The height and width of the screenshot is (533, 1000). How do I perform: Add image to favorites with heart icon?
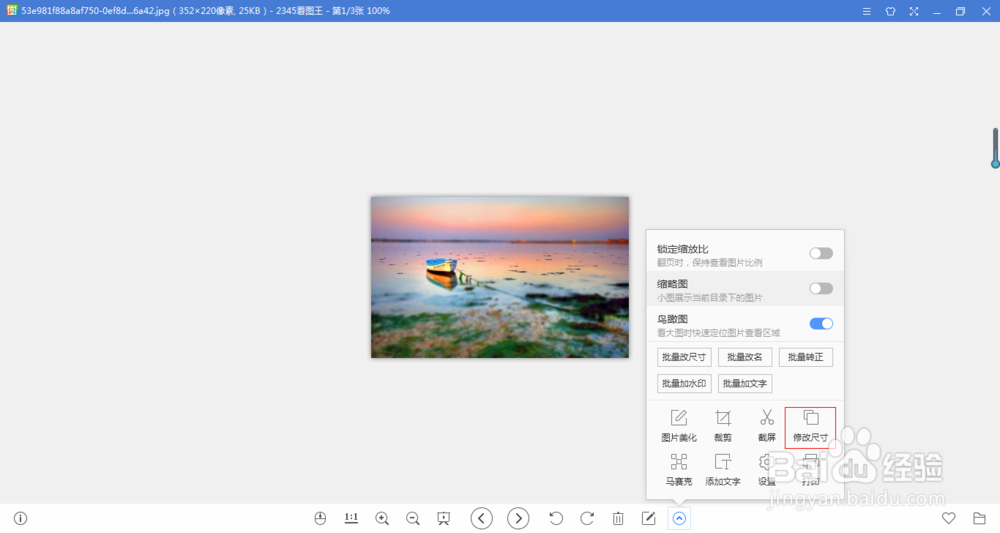[949, 518]
